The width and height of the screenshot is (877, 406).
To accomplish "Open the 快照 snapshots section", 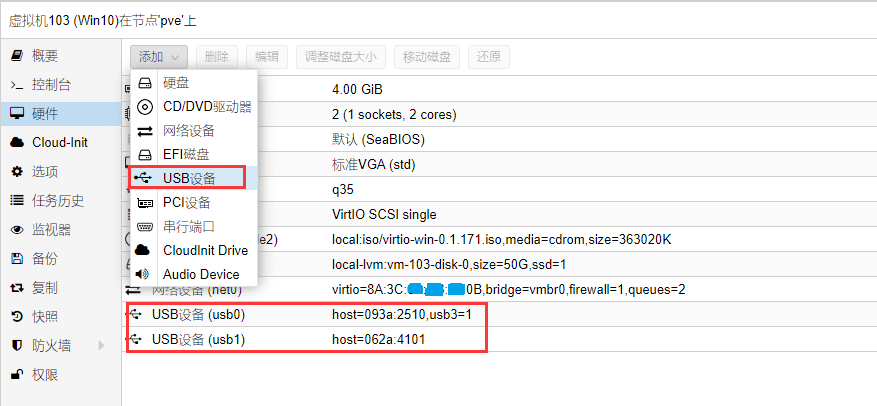I will pos(44,317).
